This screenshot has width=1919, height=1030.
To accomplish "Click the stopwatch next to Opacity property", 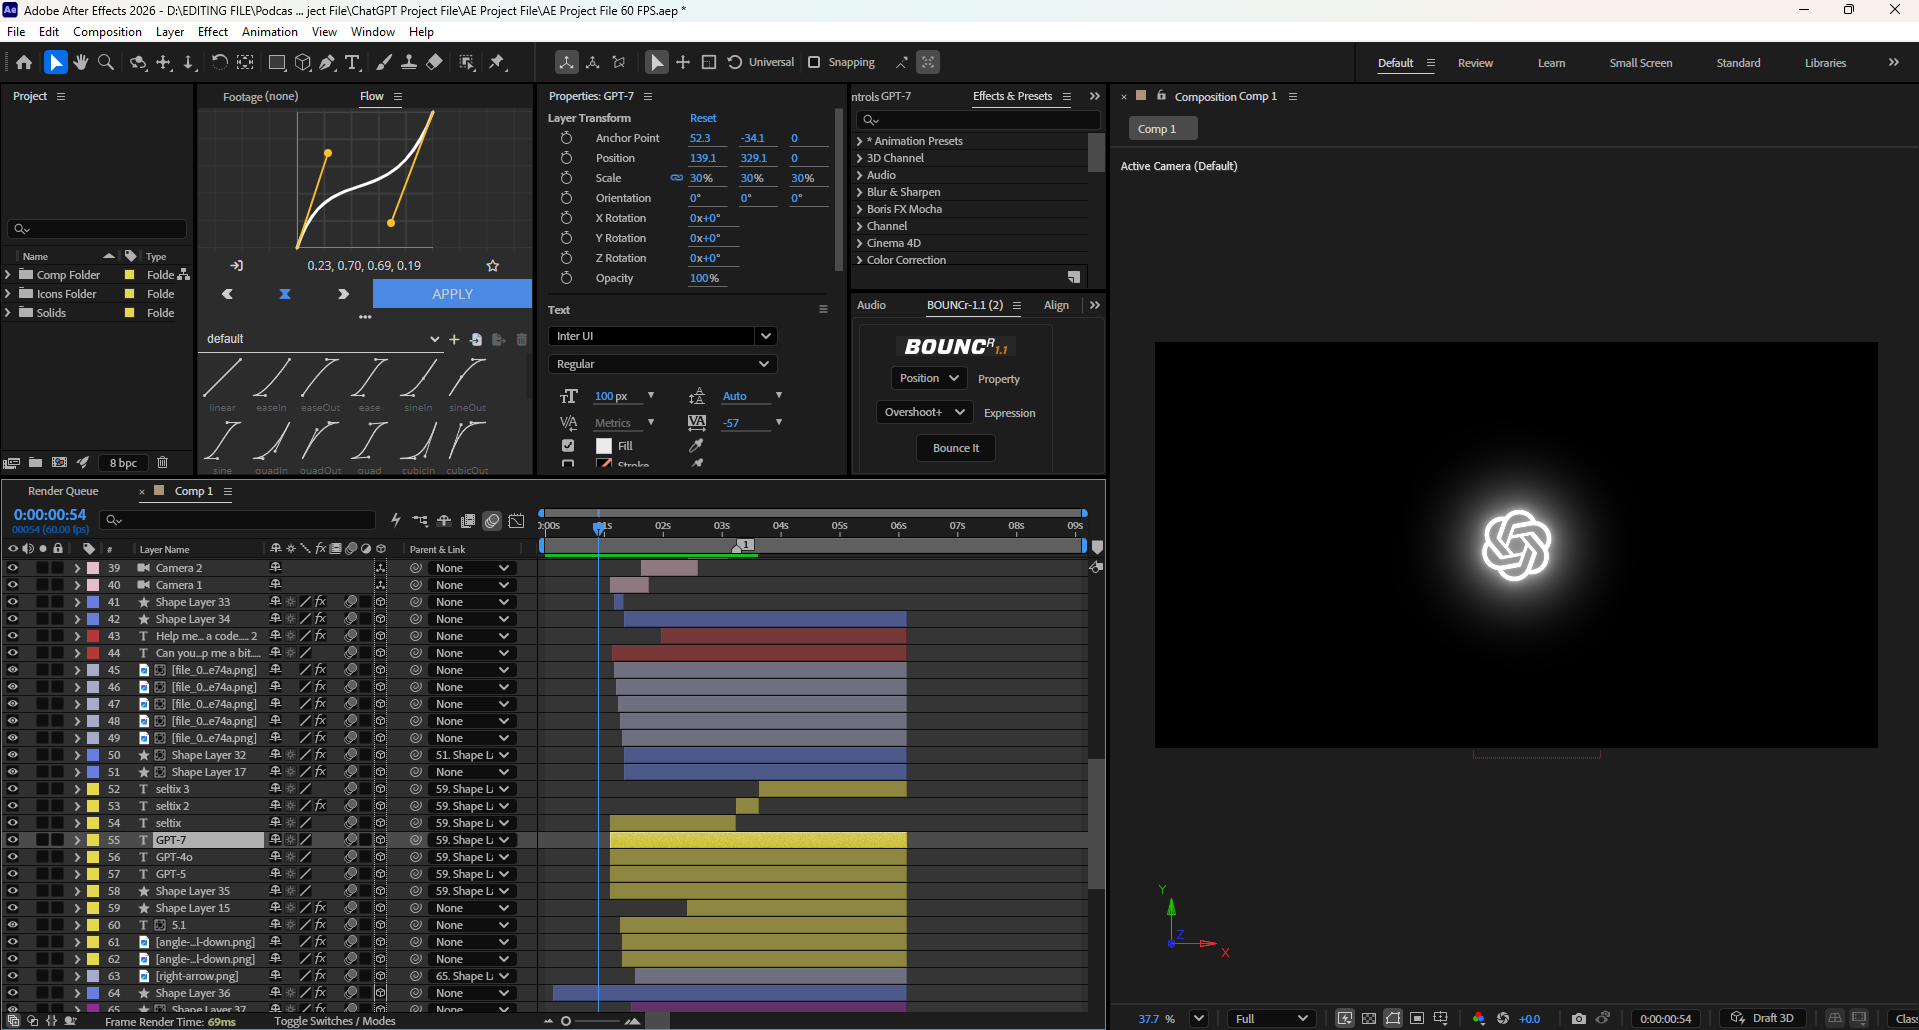I will tap(566, 278).
